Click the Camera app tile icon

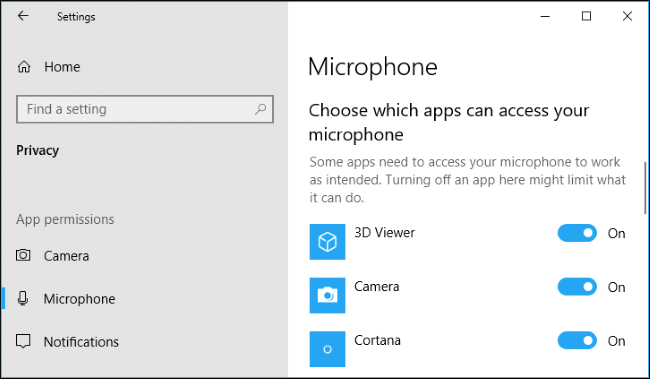(327, 295)
